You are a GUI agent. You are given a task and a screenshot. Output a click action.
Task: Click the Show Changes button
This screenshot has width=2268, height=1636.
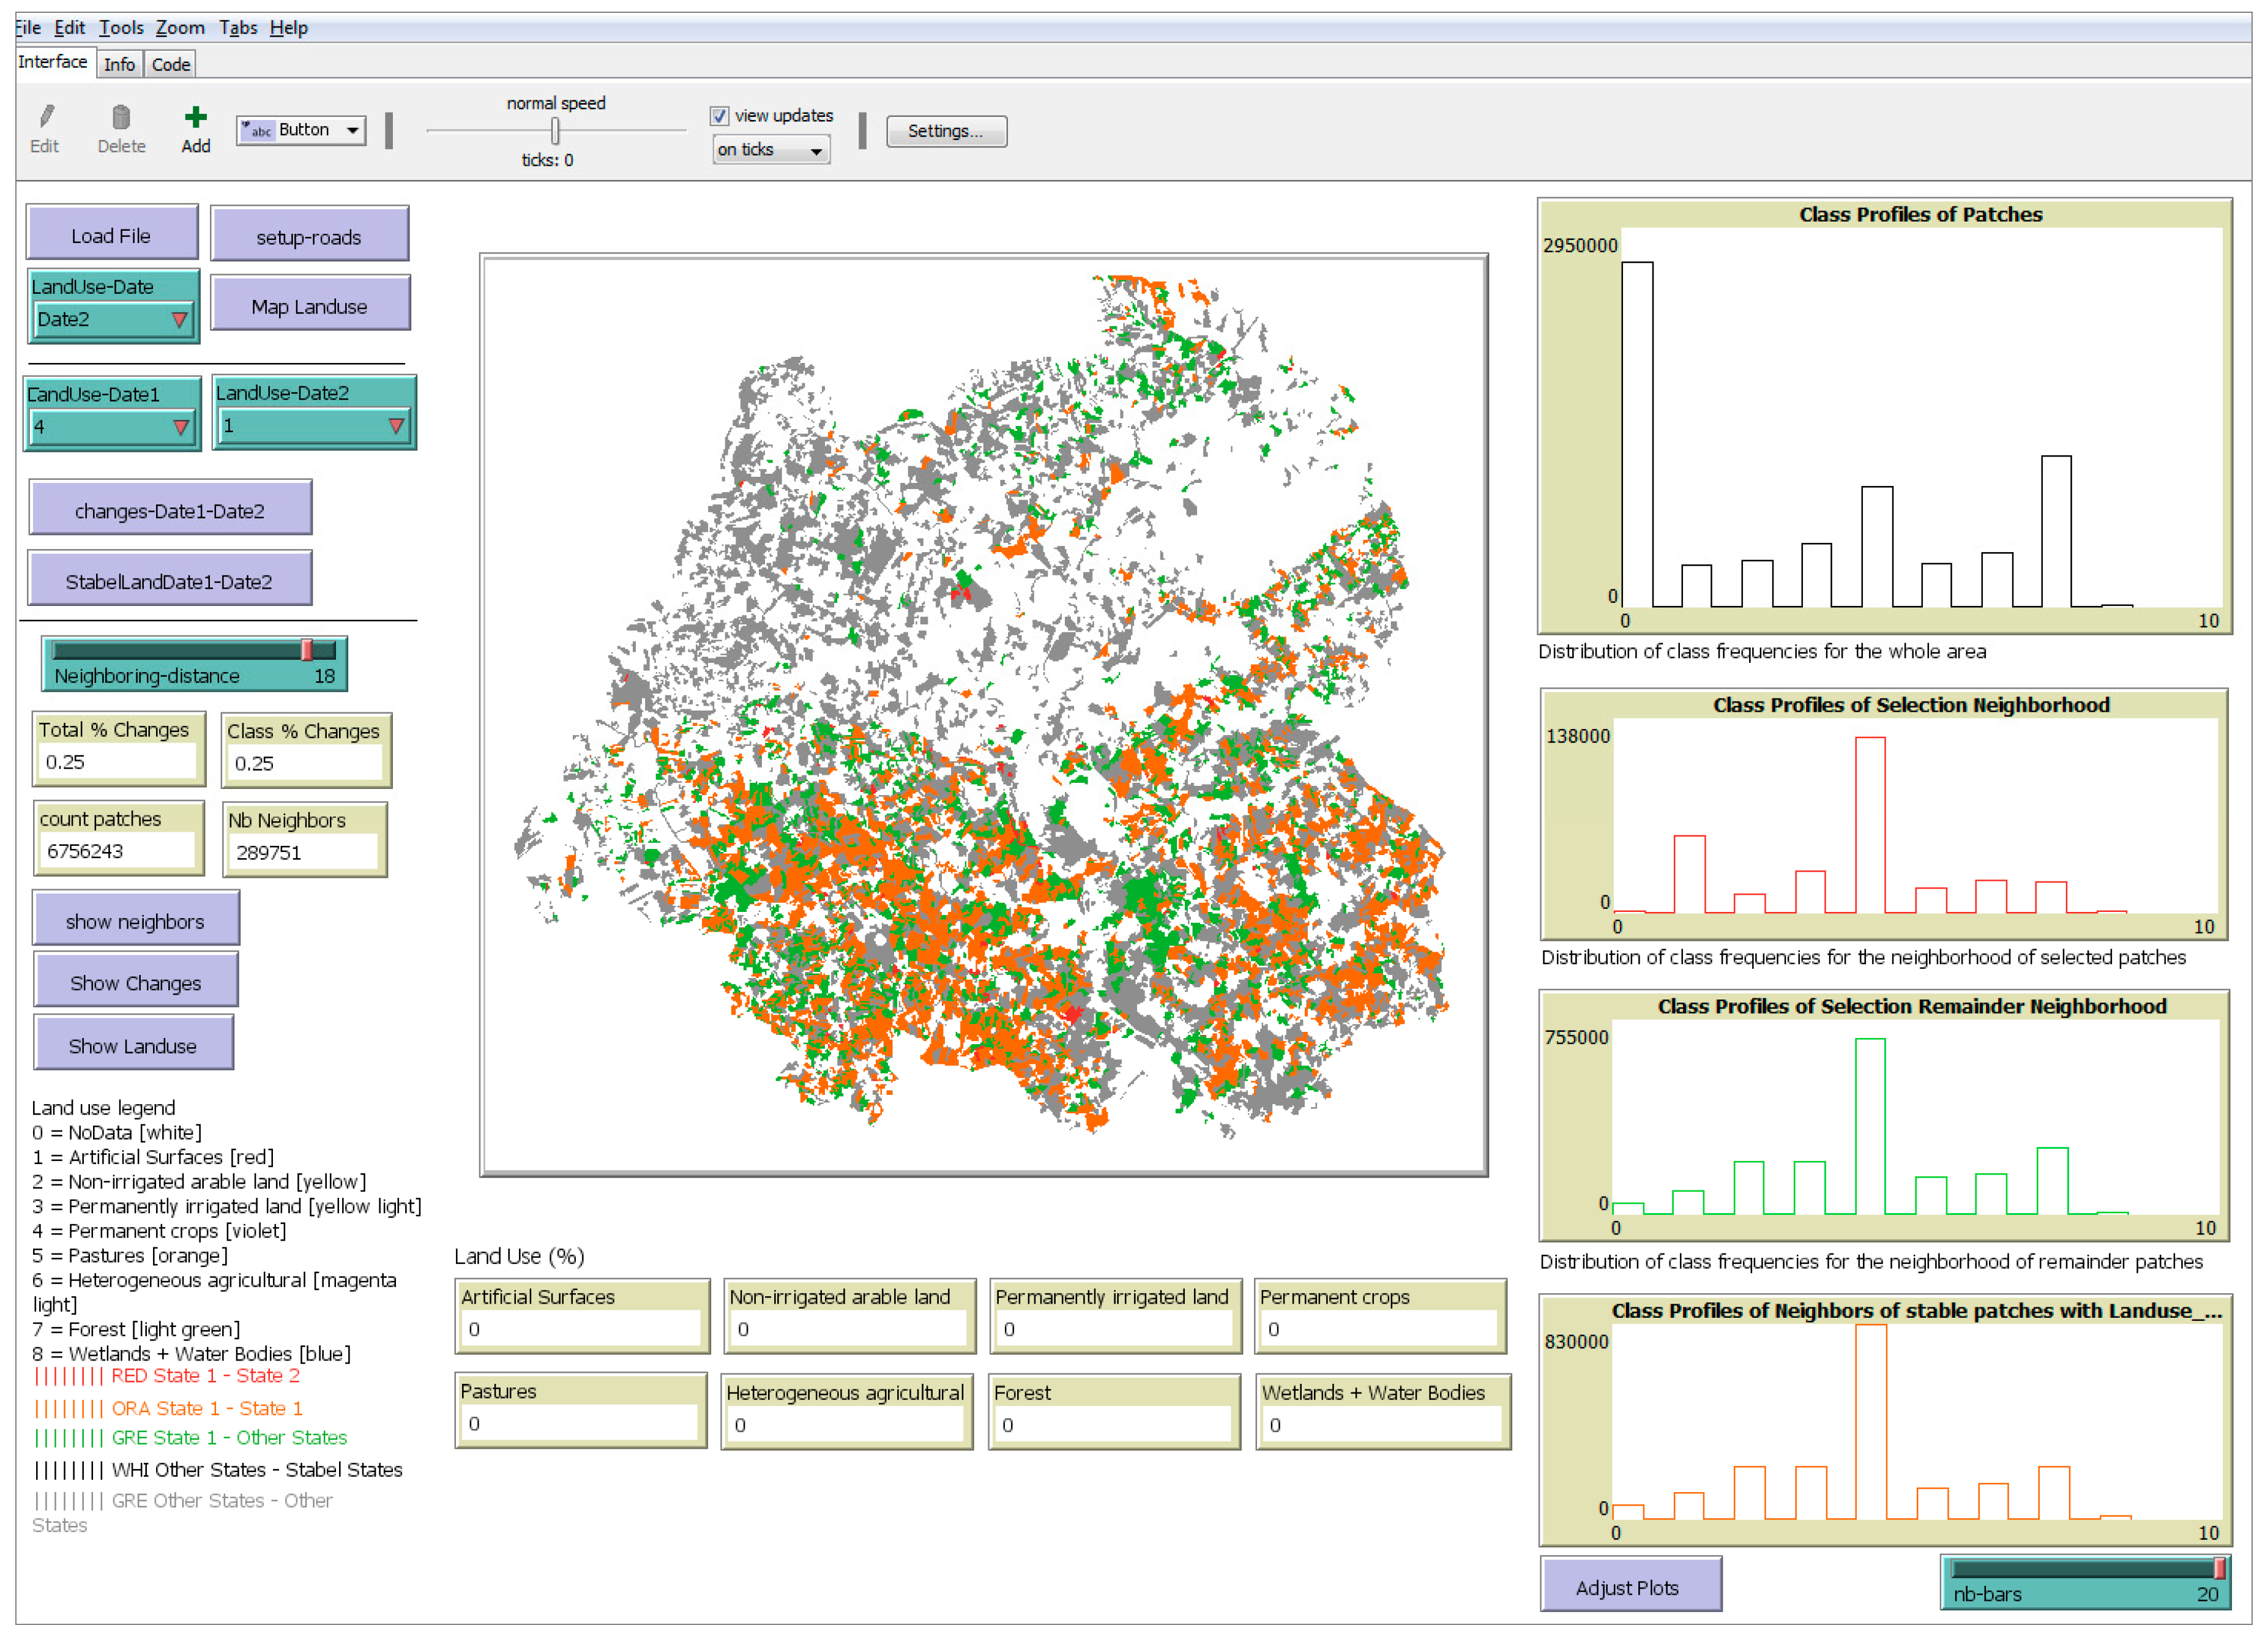136,984
